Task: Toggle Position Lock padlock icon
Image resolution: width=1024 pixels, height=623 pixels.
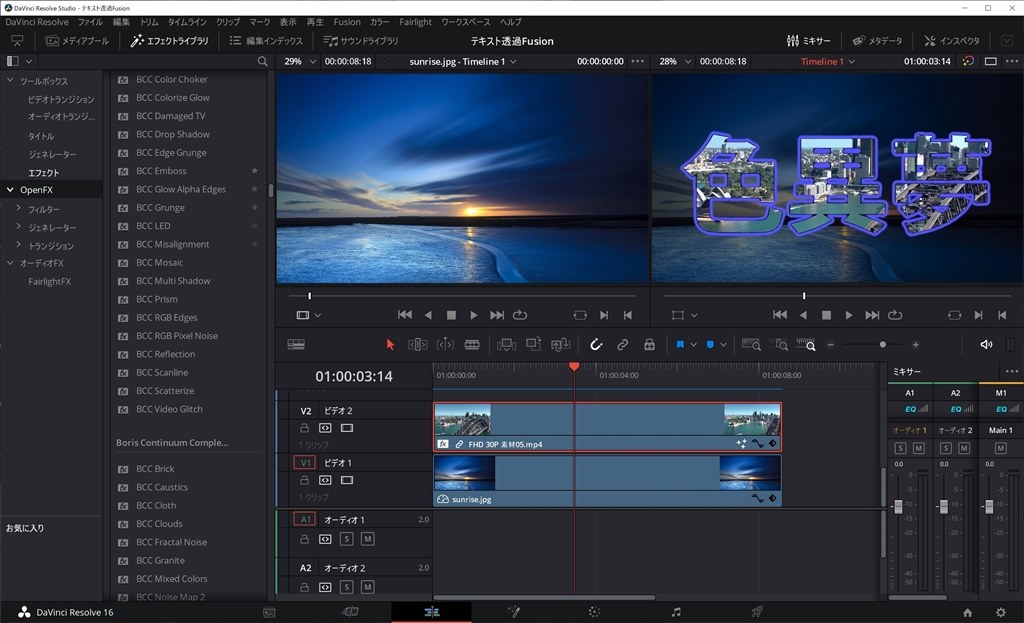Action: [649, 344]
